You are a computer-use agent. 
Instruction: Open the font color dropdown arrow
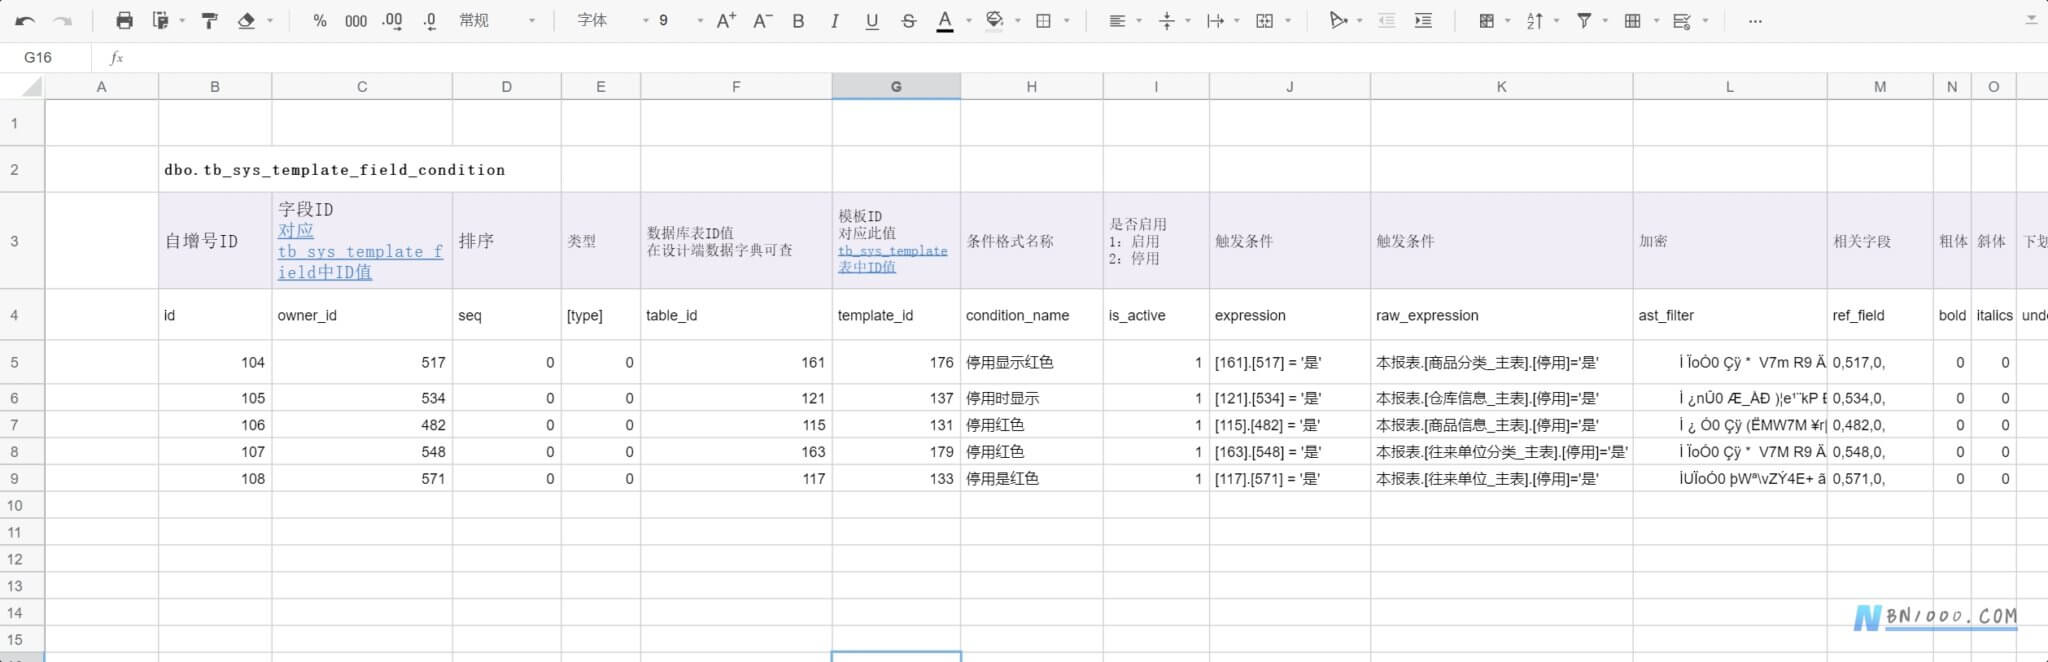[x=968, y=21]
